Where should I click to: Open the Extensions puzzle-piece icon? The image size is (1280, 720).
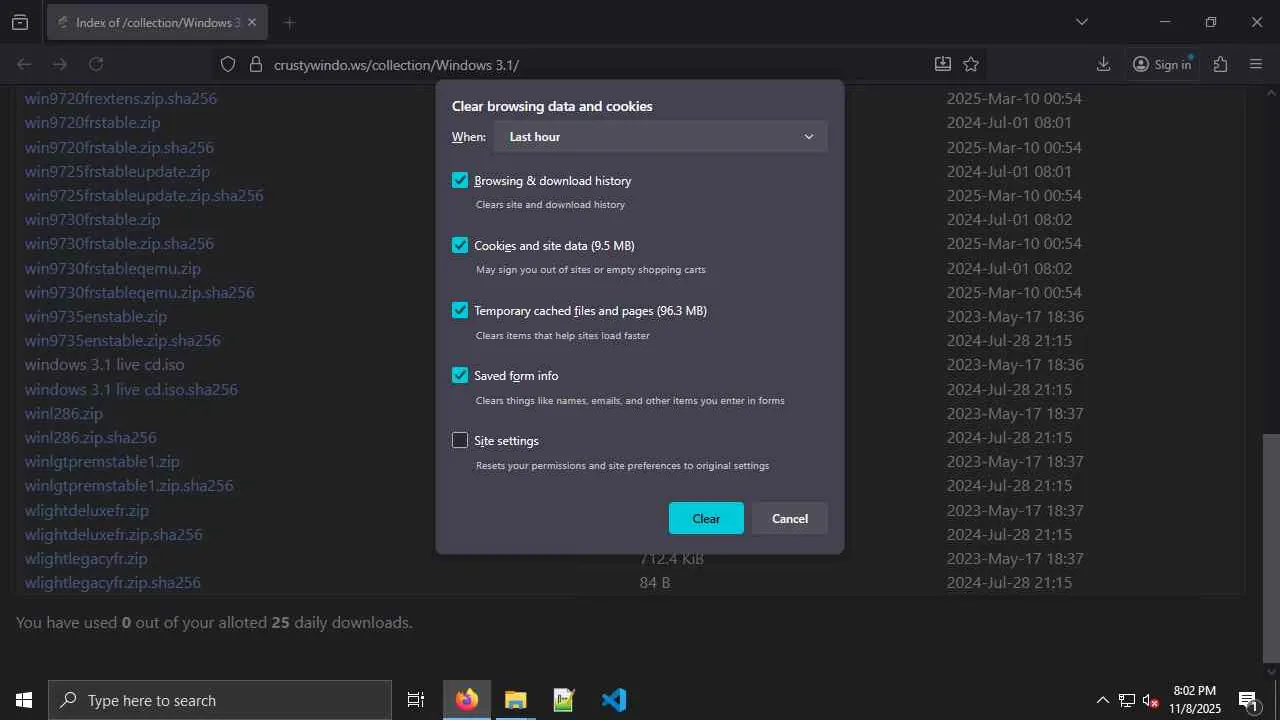[1220, 64]
